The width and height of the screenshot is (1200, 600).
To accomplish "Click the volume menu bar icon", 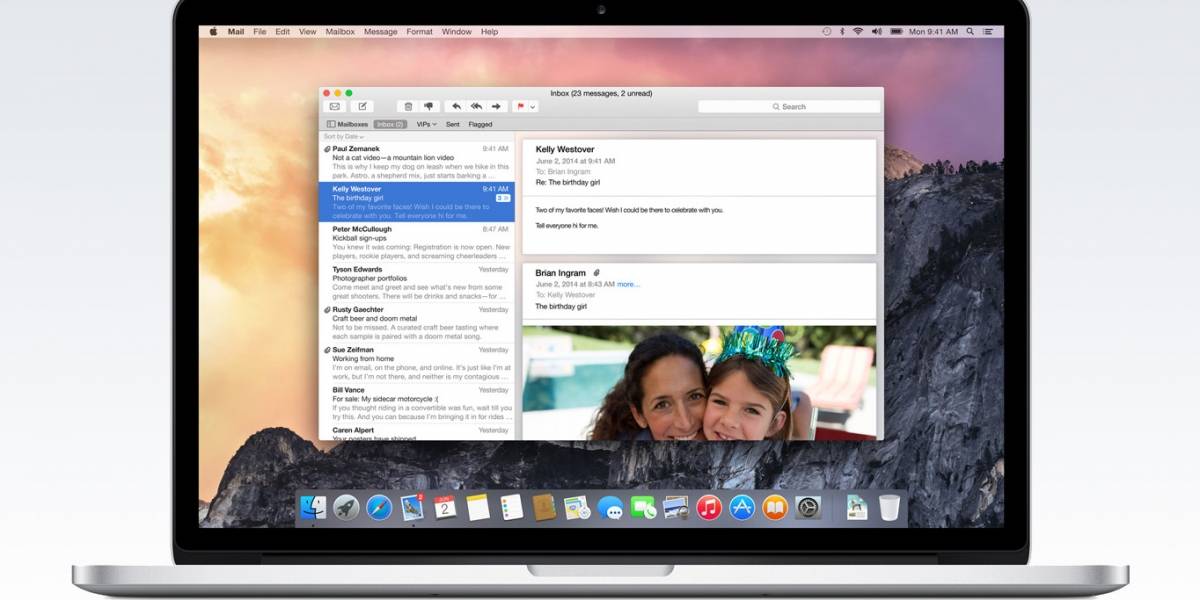I will click(x=876, y=31).
